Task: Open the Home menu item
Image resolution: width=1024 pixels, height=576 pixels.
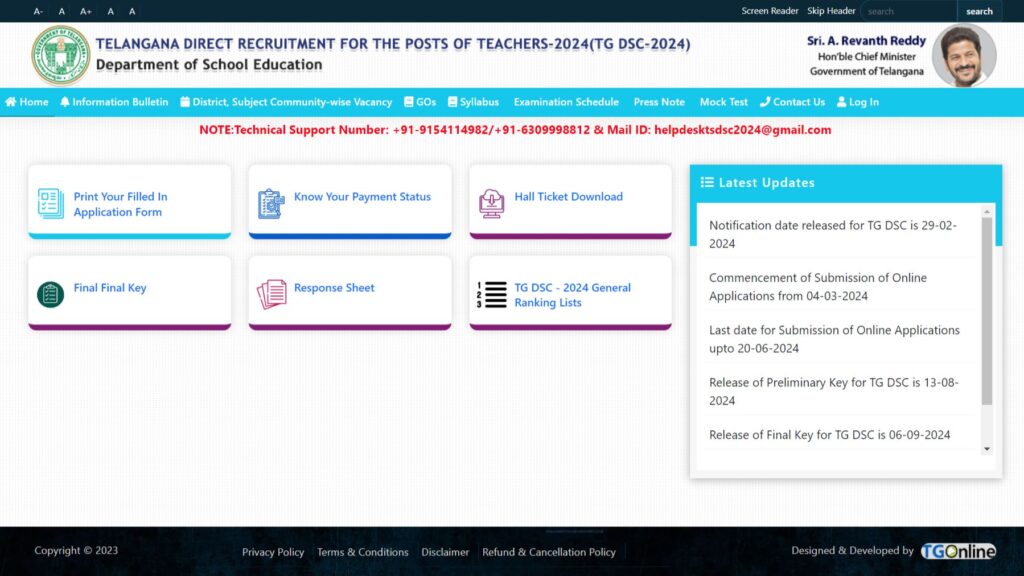Action: click(27, 102)
